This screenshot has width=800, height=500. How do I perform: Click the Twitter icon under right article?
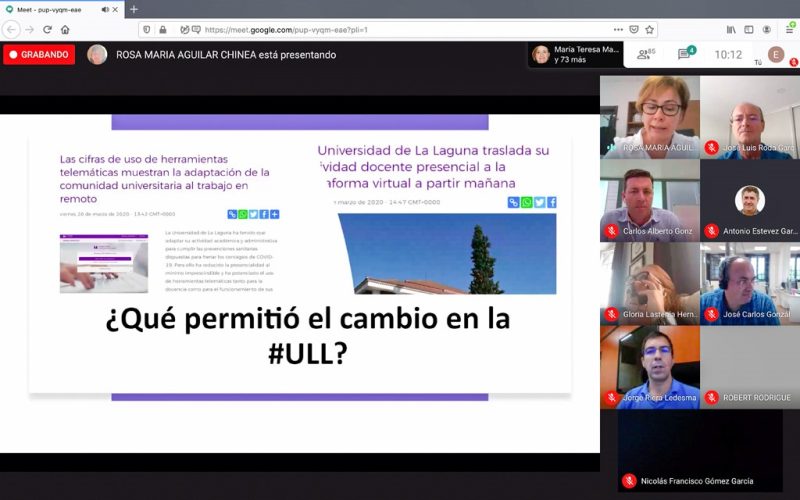point(539,203)
